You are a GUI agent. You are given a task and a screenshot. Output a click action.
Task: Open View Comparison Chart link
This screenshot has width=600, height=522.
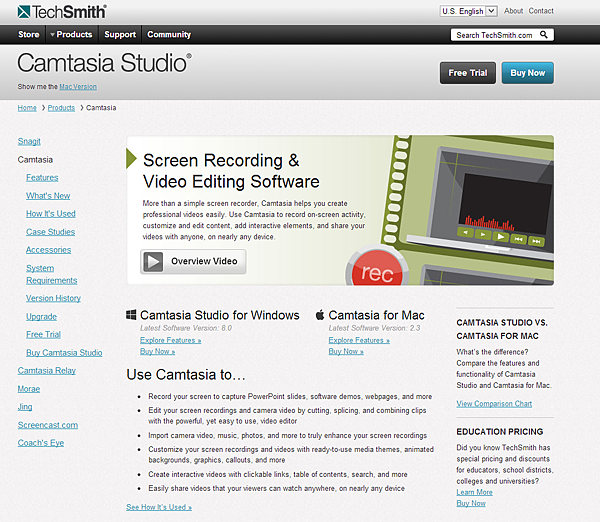[x=494, y=404]
